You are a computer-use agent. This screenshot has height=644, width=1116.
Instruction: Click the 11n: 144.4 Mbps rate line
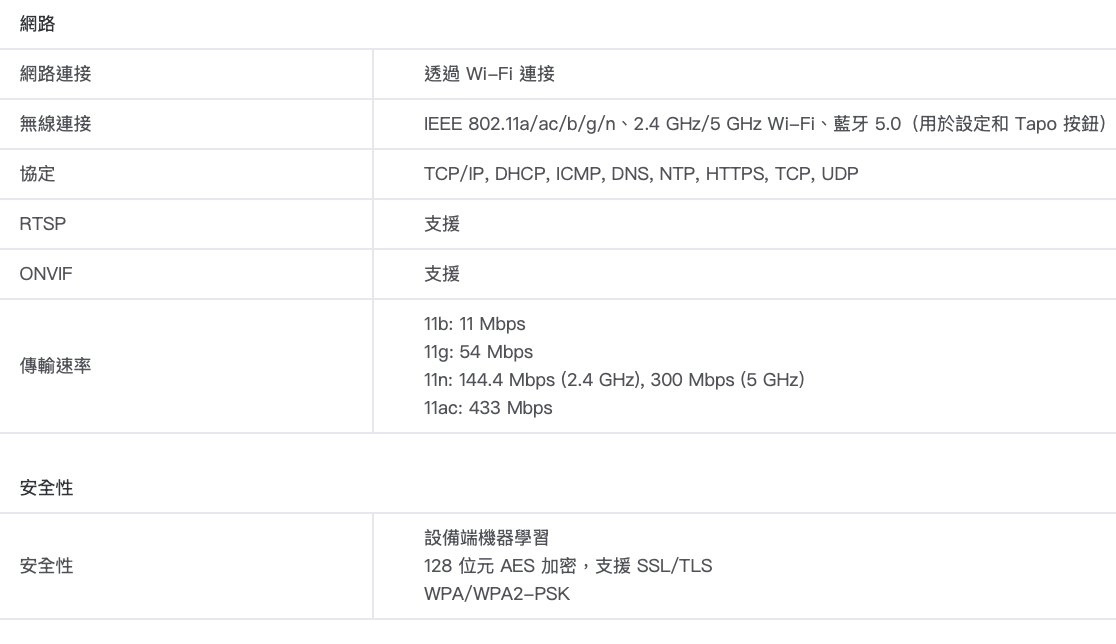point(614,380)
